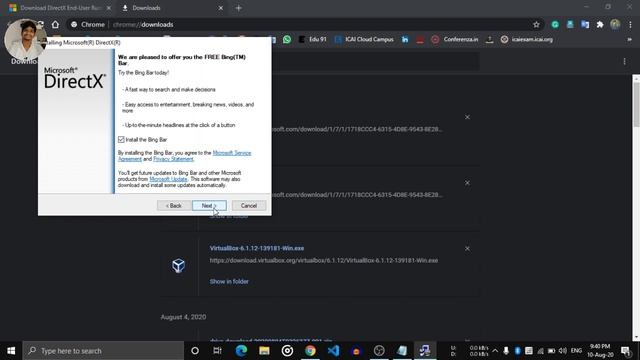
Task: Open File Explorer from the taskbar
Action: click(264, 351)
